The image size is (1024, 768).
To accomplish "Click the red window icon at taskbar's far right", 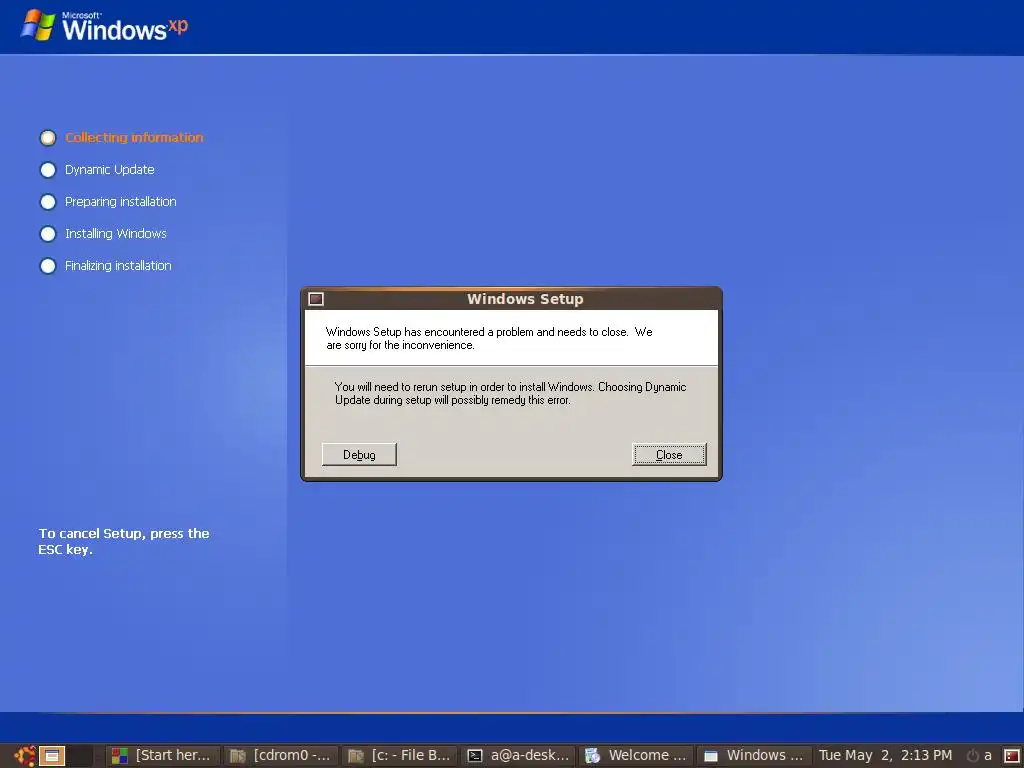I will (1012, 756).
